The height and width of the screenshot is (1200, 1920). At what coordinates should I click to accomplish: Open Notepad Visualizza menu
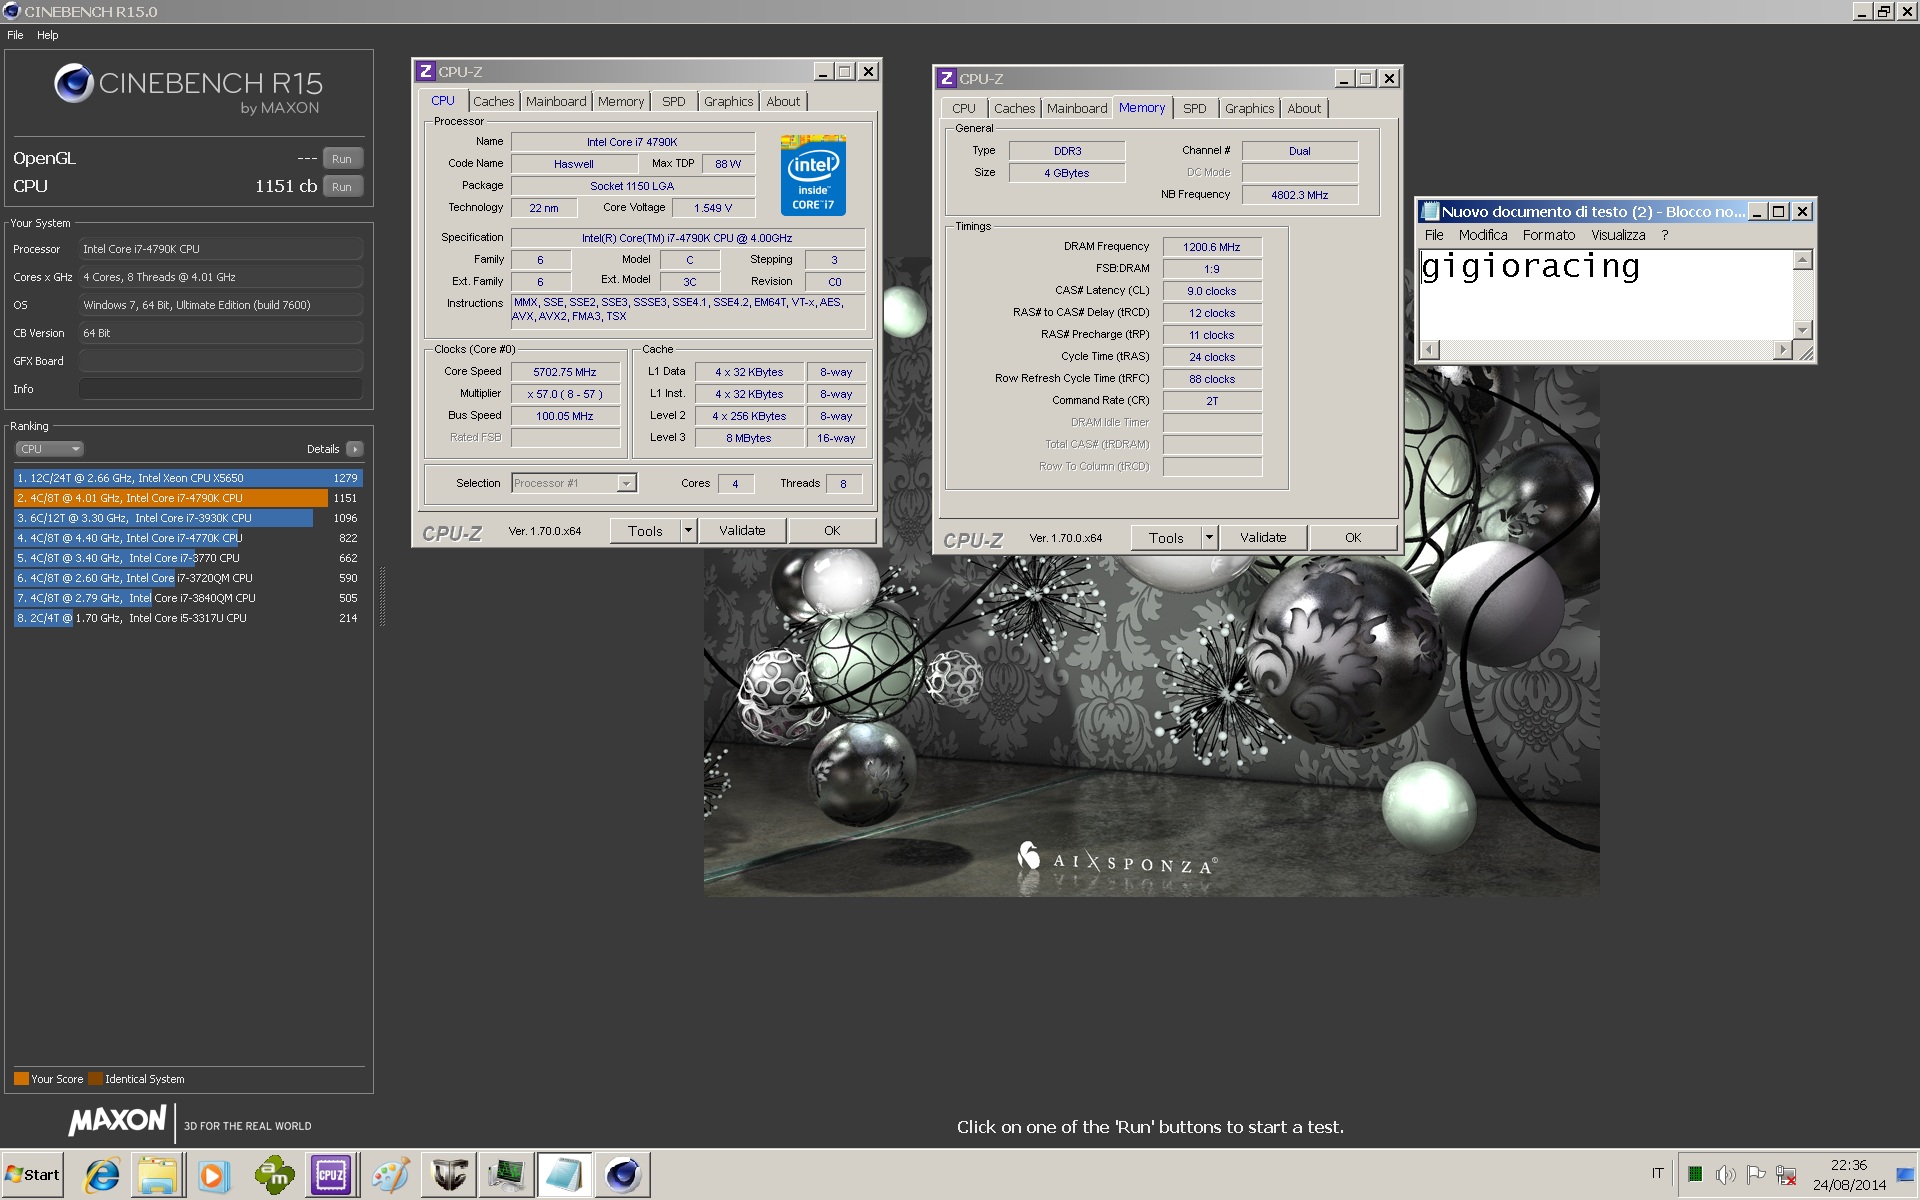(1618, 235)
